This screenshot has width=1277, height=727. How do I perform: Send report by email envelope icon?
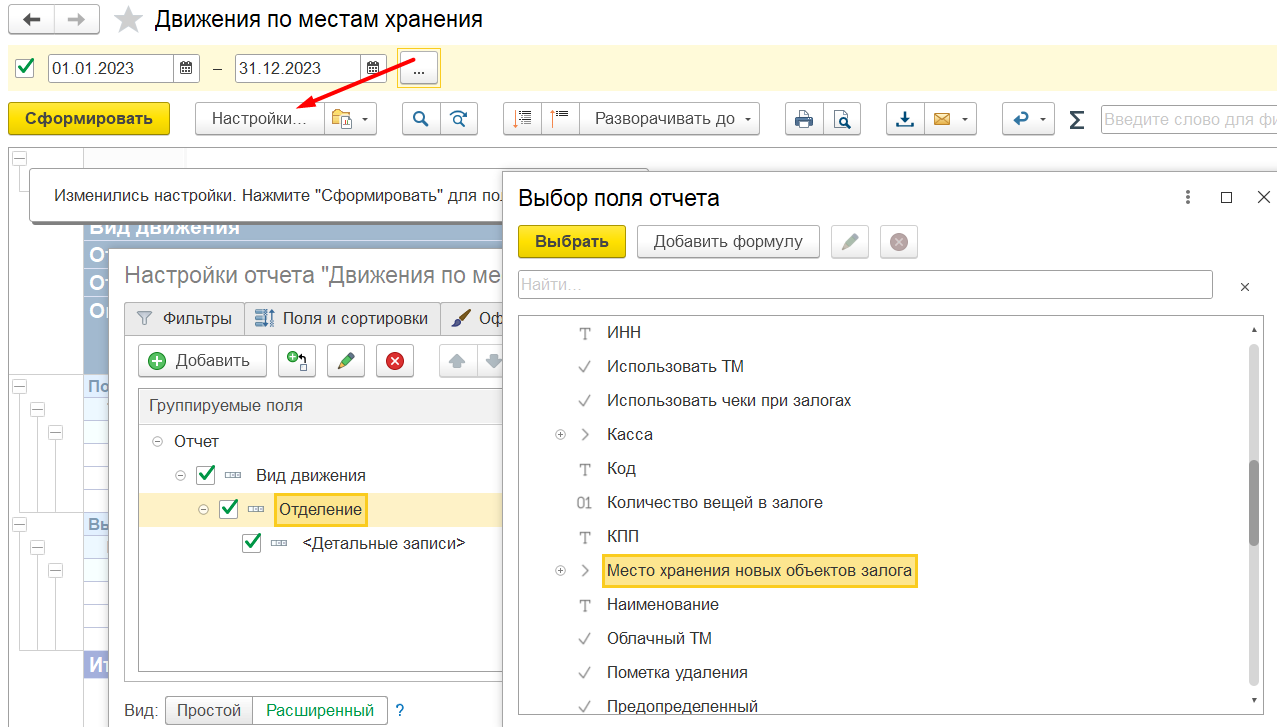[941, 119]
